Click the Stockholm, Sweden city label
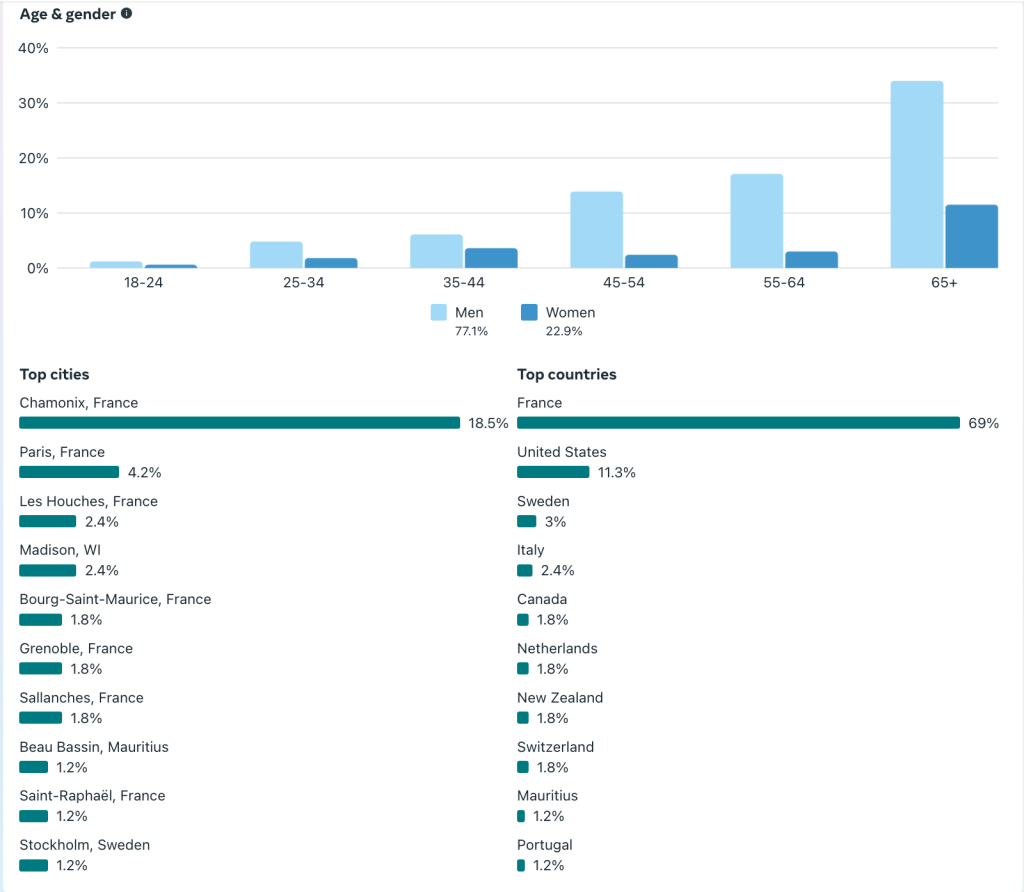Screen dimensions: 1024x892 click(84, 845)
